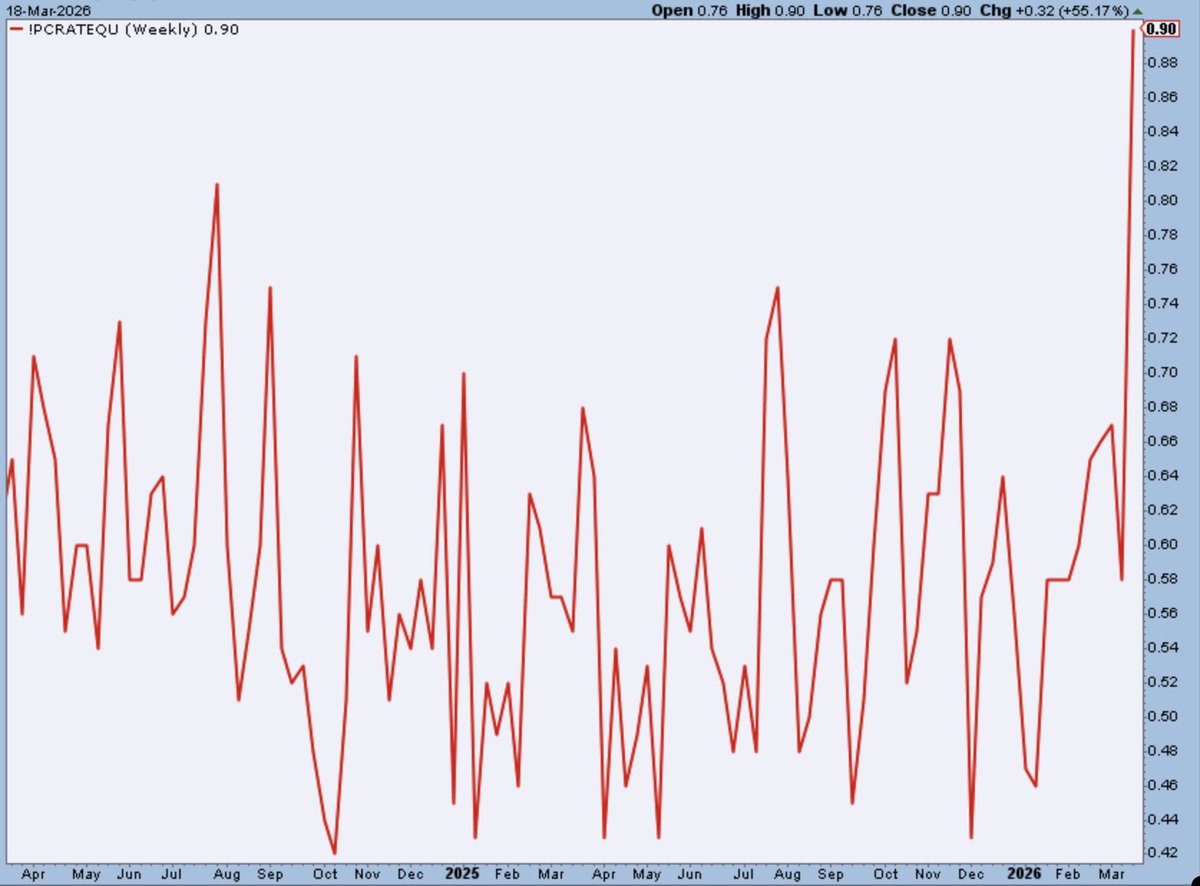Click the Oct label just before 2025

pos(327,873)
